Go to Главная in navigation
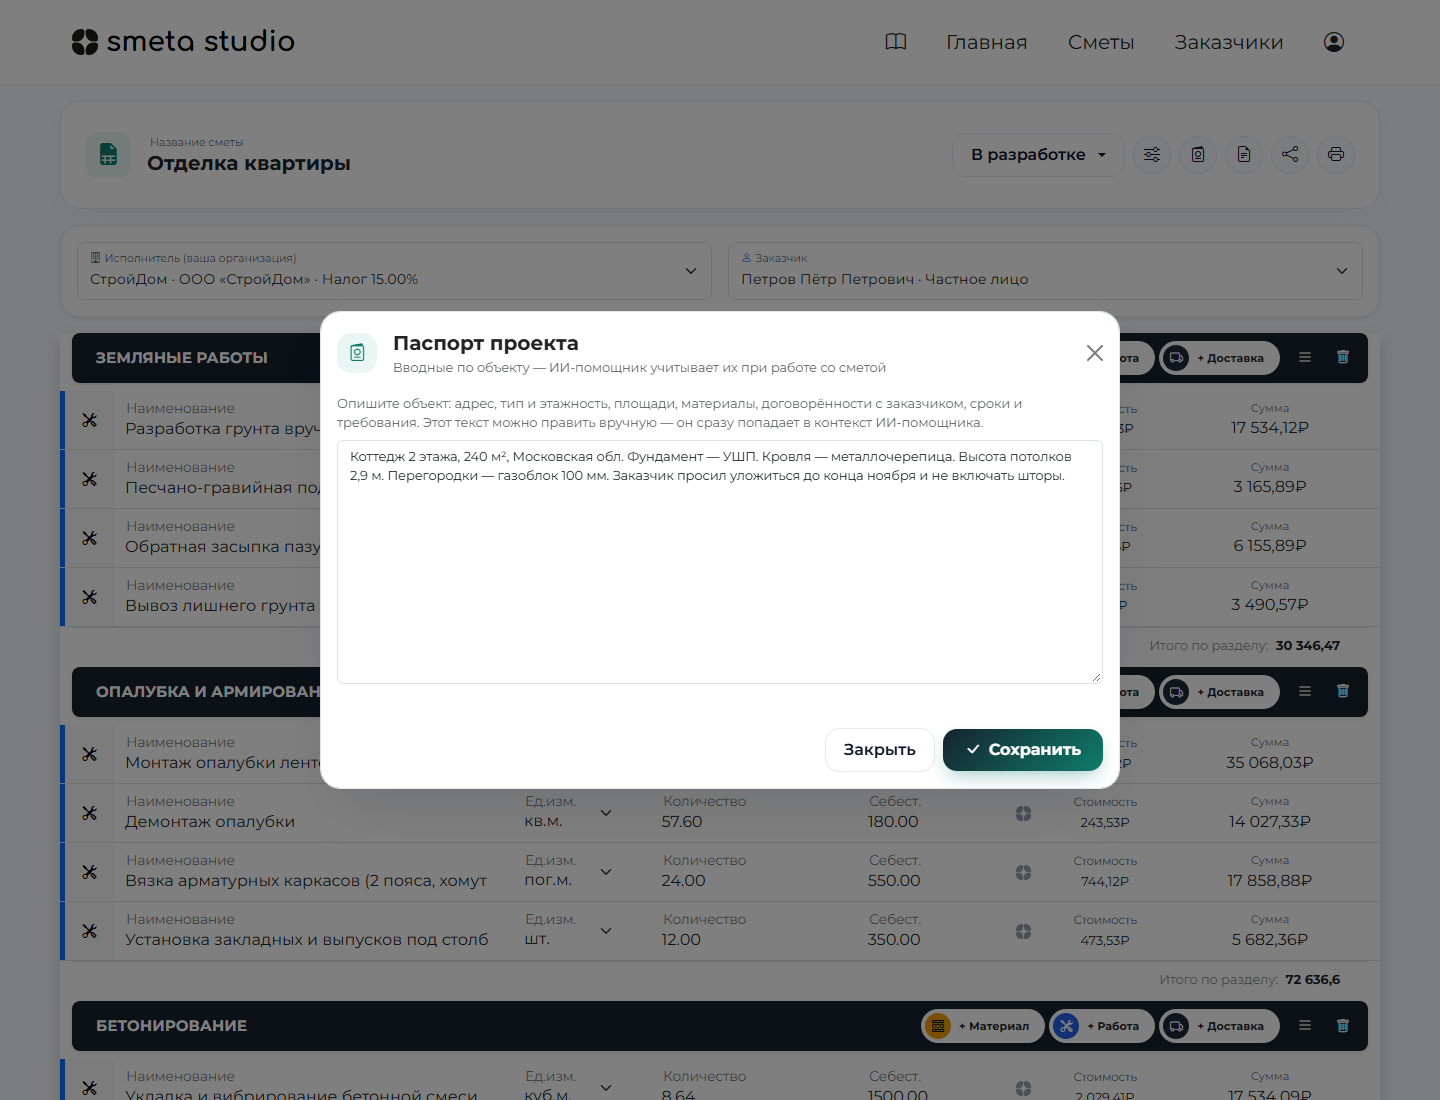The width and height of the screenshot is (1440, 1100). [987, 42]
